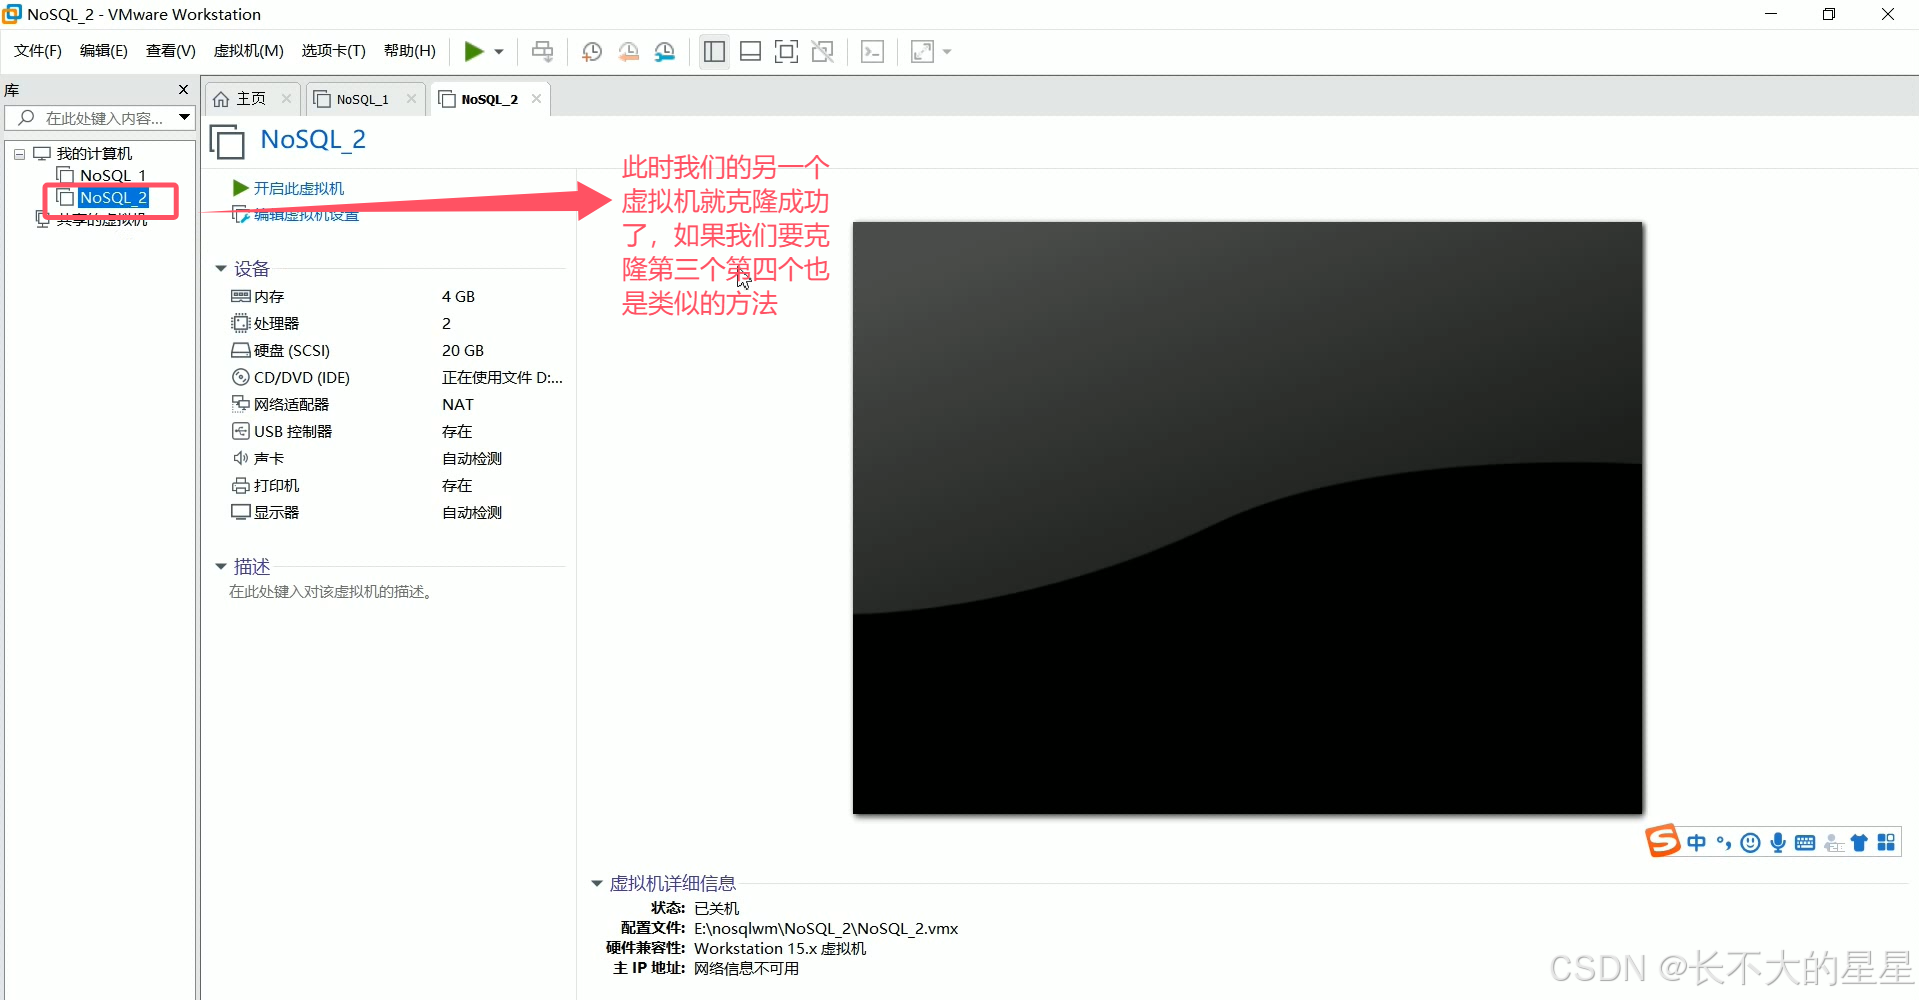This screenshot has height=1000, width=1919.
Task: Open the power options dropdown arrow
Action: [499, 52]
